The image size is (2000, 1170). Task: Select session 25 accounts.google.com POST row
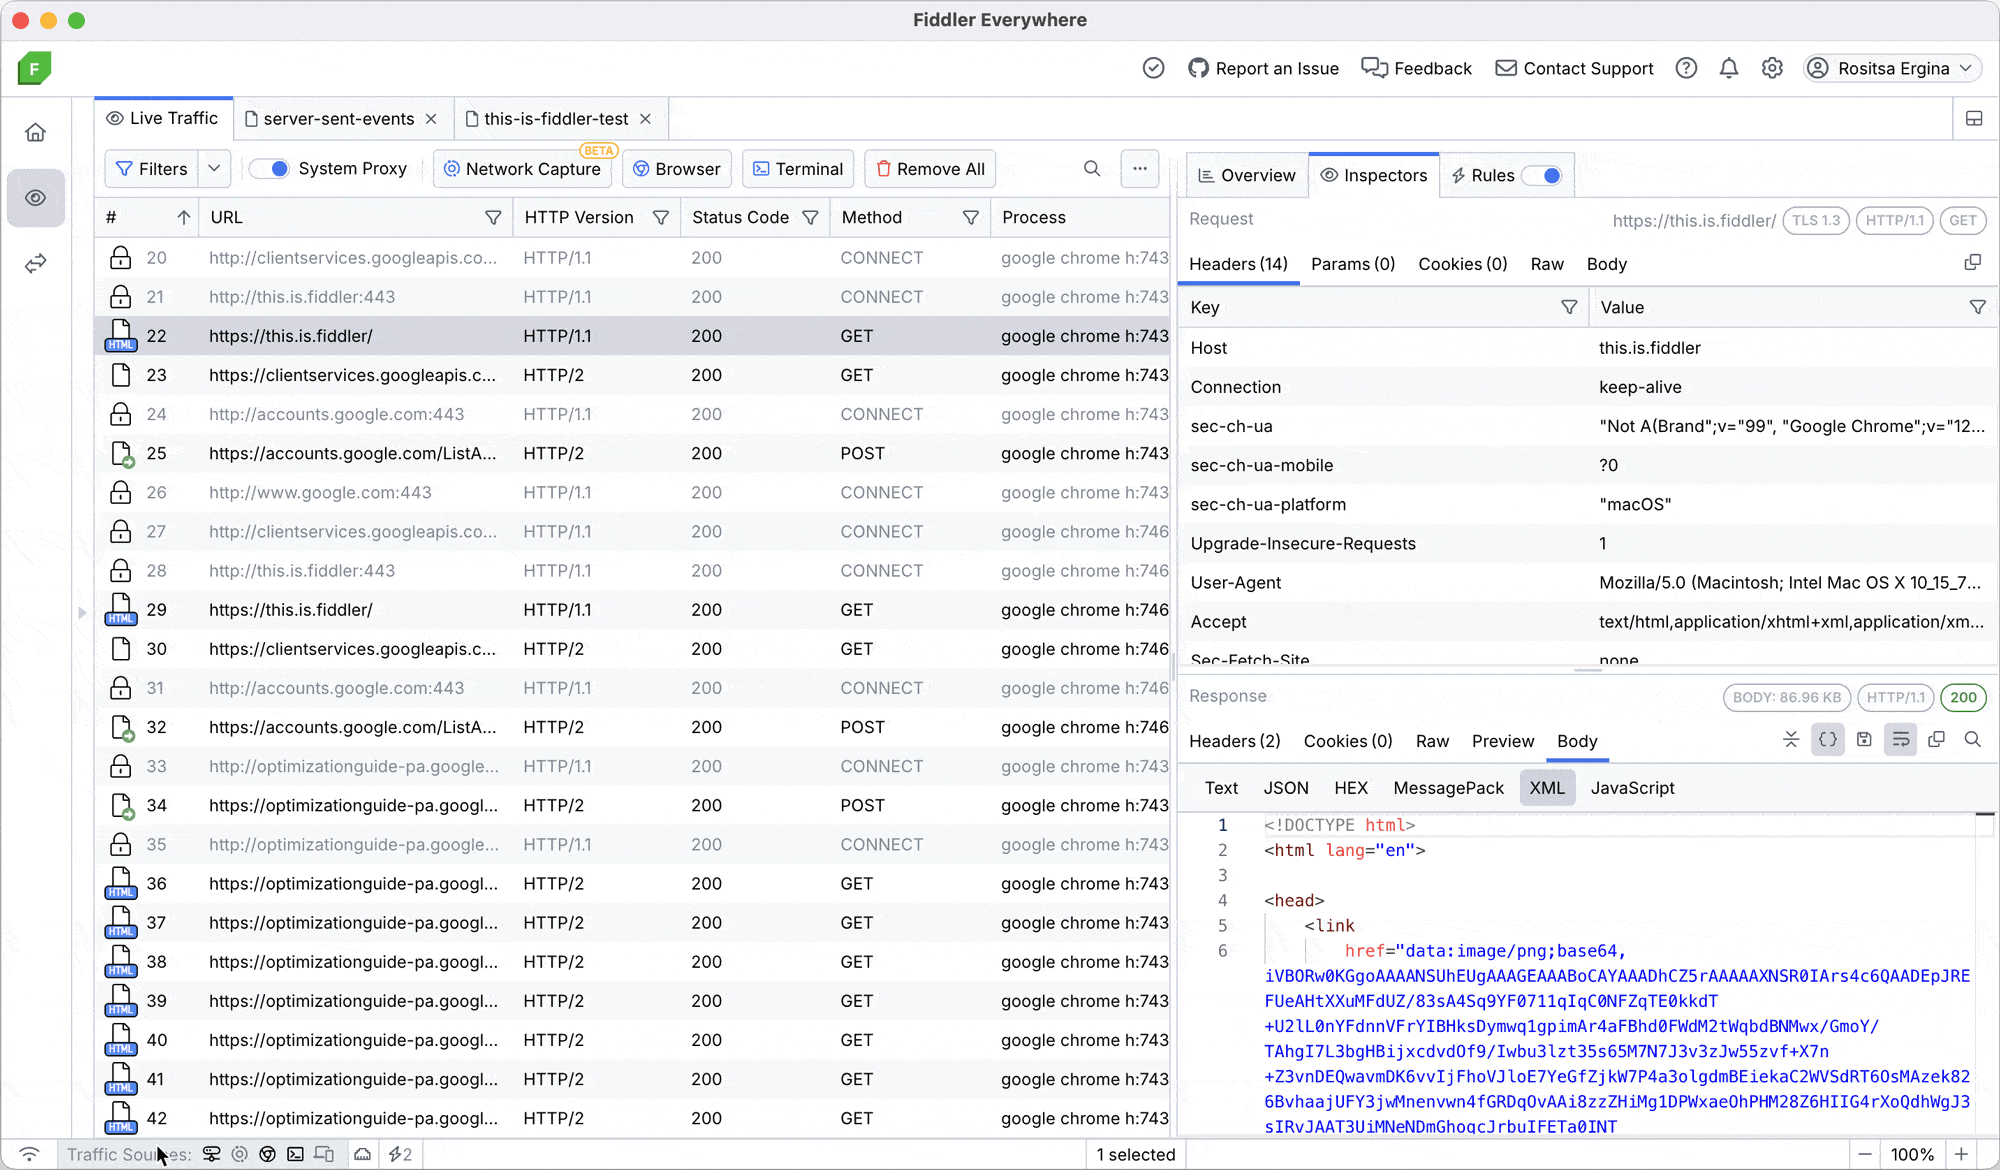coord(632,454)
